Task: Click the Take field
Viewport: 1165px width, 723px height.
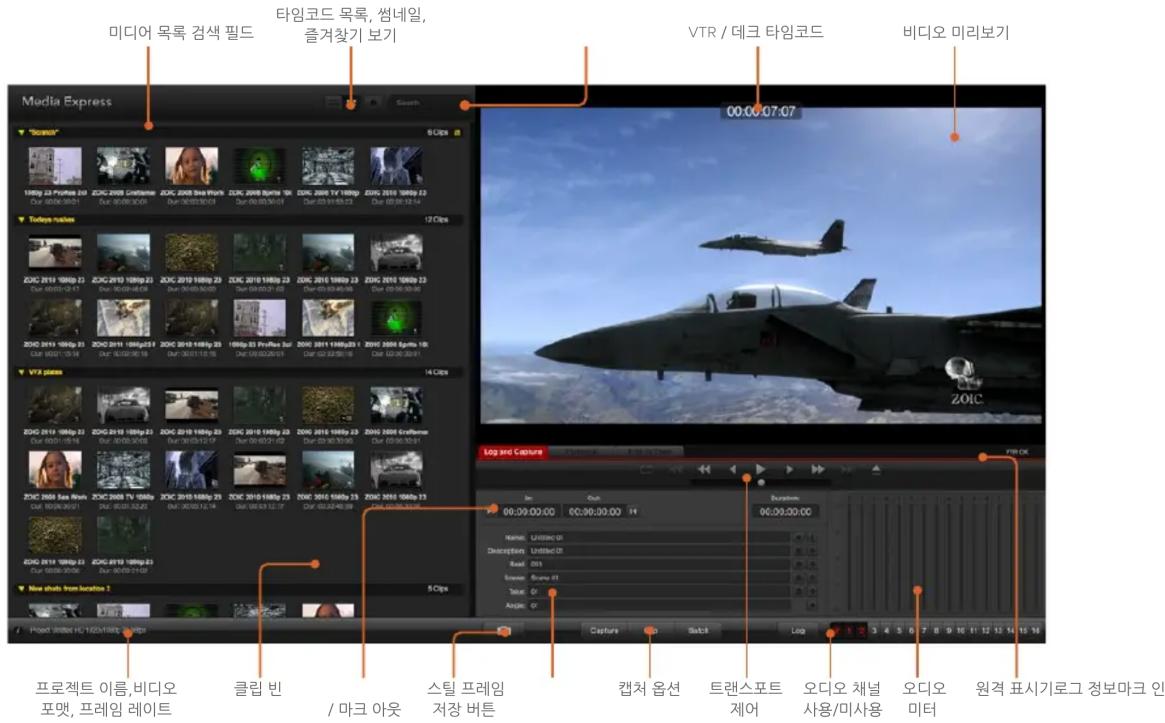Action: (658, 591)
